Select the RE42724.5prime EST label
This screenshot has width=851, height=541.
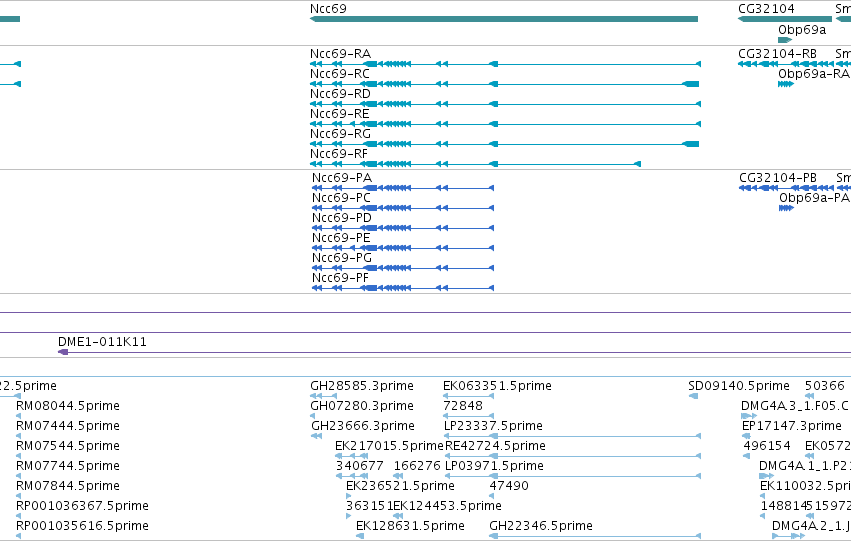pyautogui.click(x=495, y=446)
